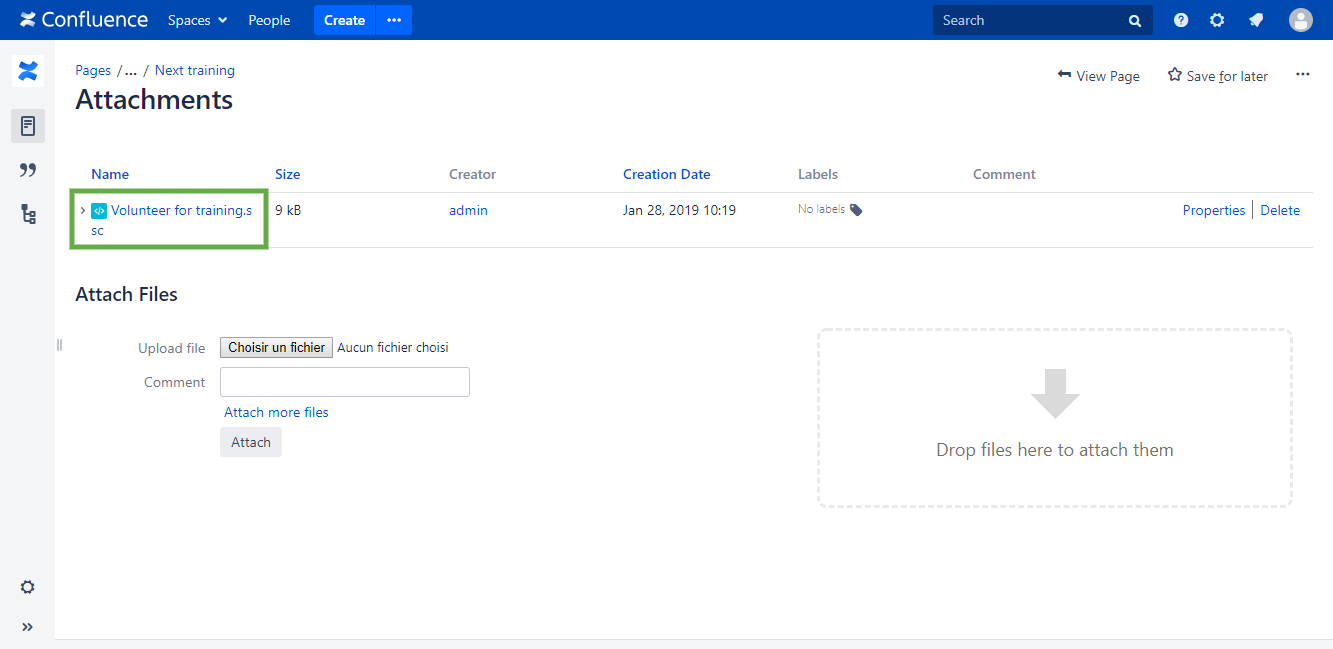The height and width of the screenshot is (649, 1333).
Task: Open the Help question mark icon
Action: coord(1181,20)
